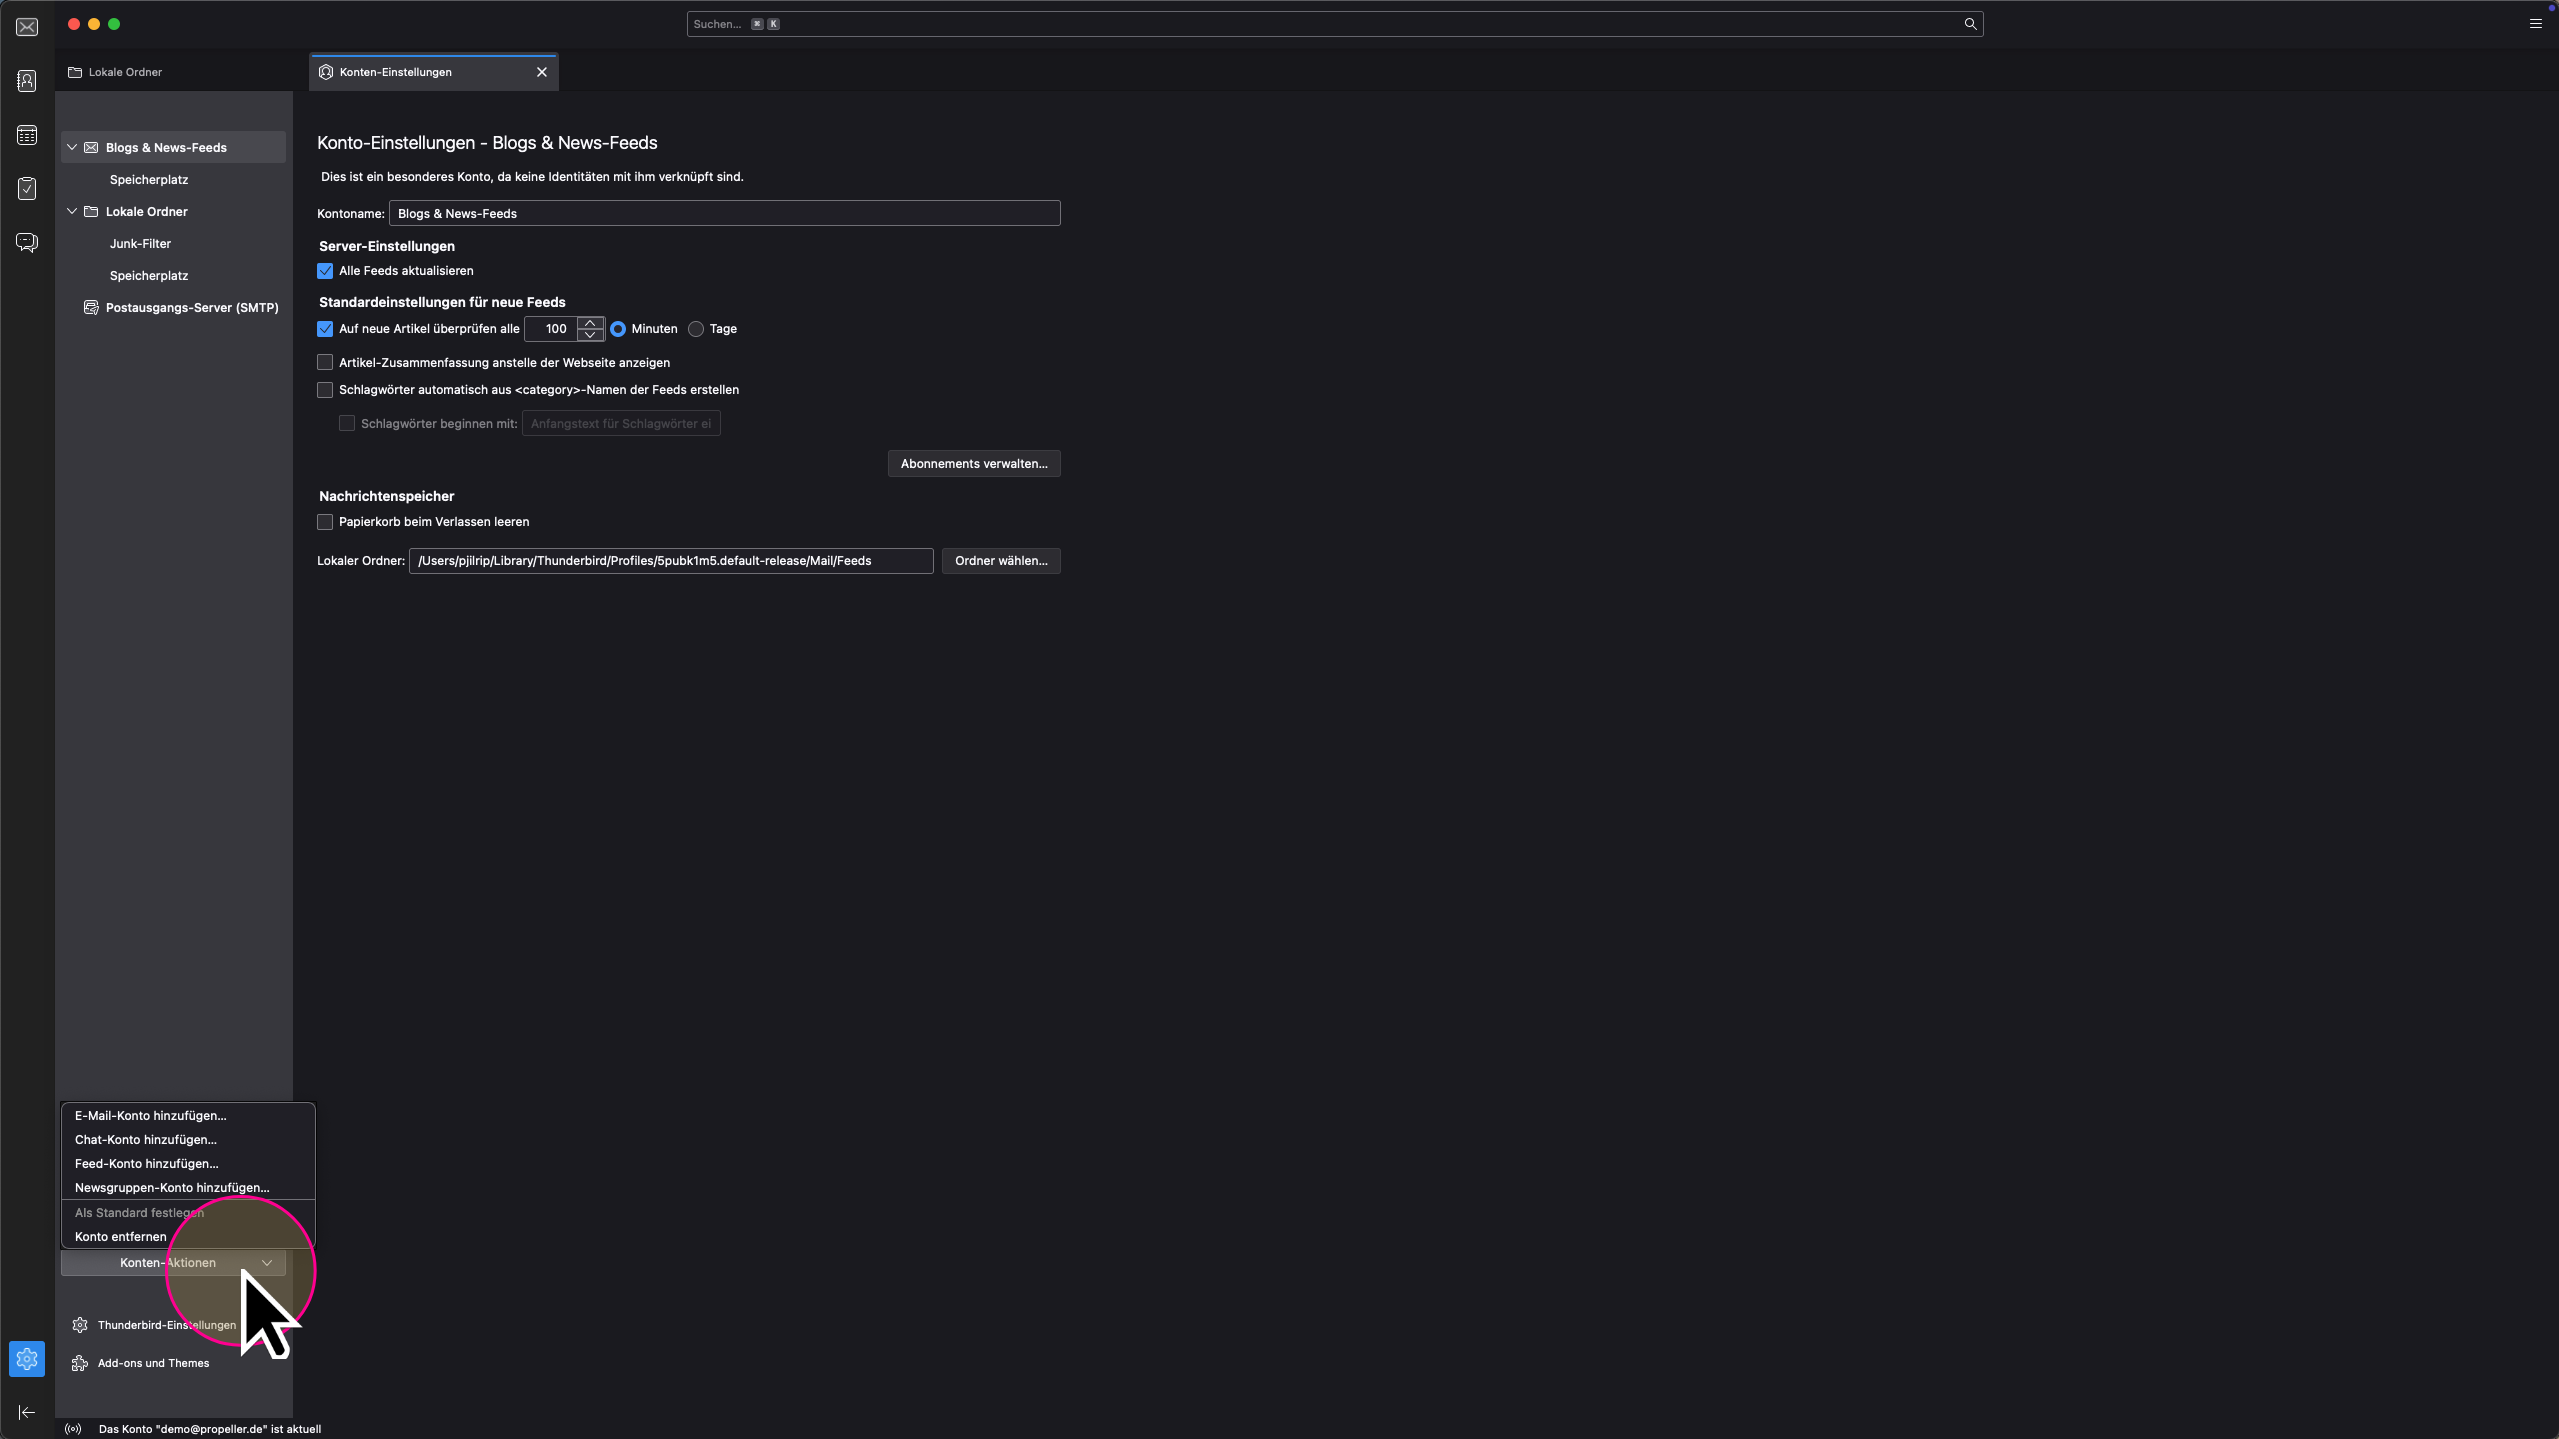The image size is (2559, 1439).
Task: Enable Papierkorb beim Verlassen leeren
Action: 325,522
